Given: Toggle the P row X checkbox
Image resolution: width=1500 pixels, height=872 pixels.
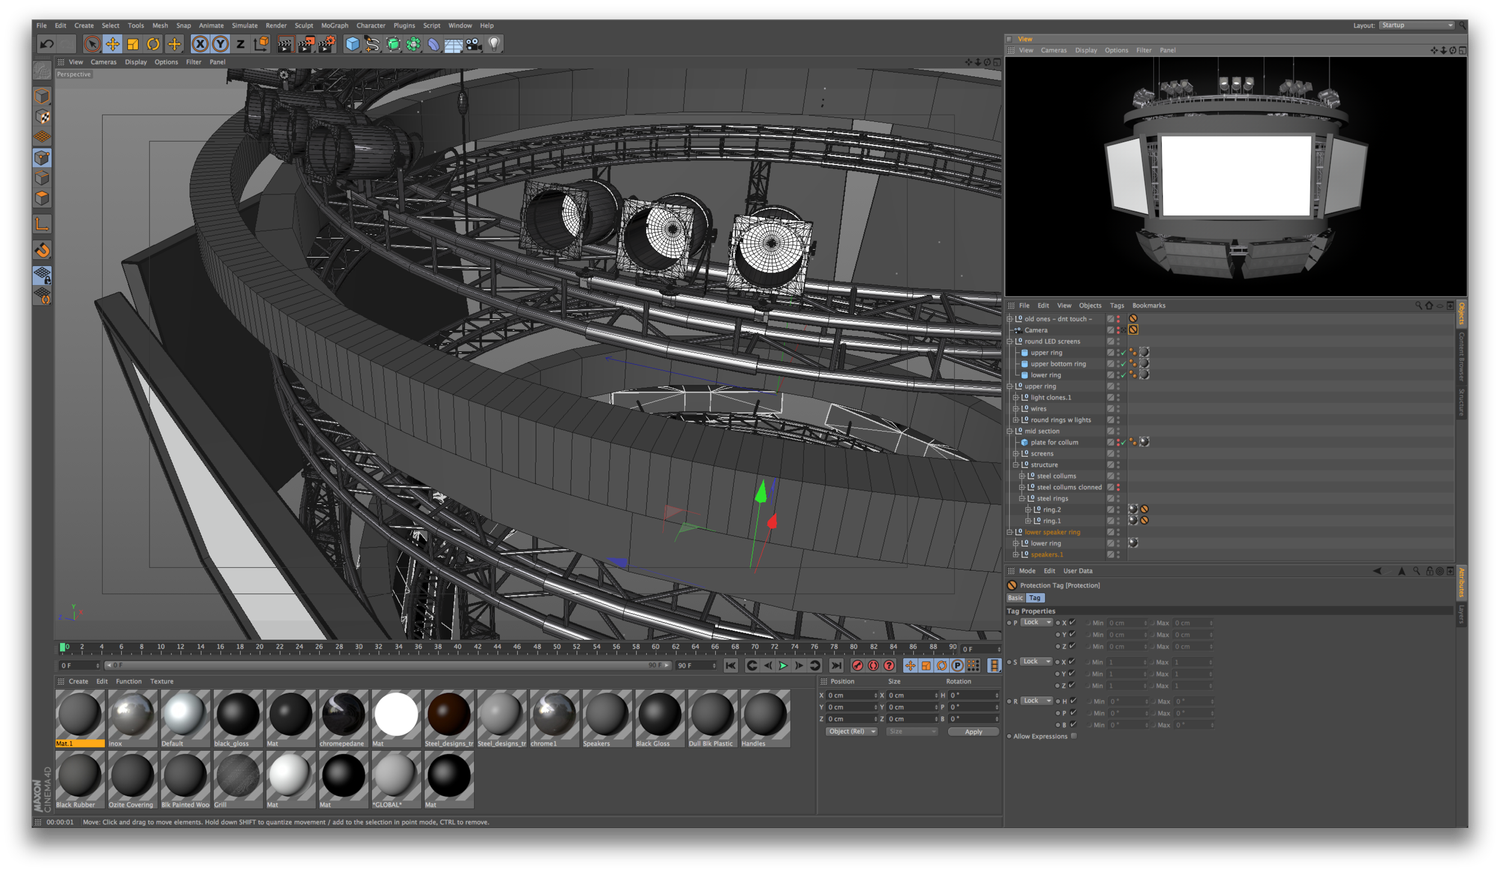Looking at the screenshot, I should coord(1073,622).
